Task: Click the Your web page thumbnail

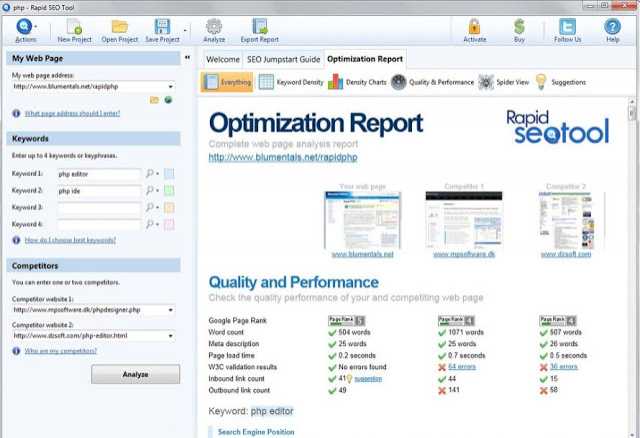Action: coord(362,220)
